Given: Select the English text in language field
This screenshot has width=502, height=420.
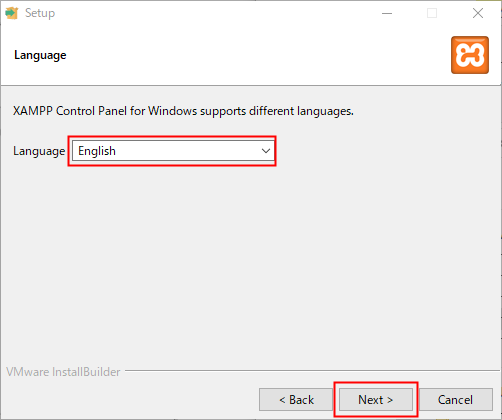Looking at the screenshot, I should click(x=97, y=151).
